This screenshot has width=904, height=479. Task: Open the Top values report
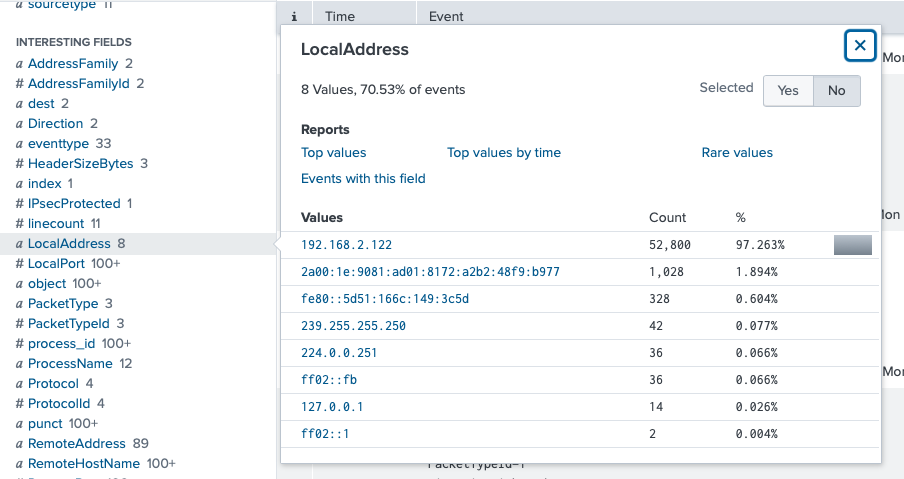[333, 153]
